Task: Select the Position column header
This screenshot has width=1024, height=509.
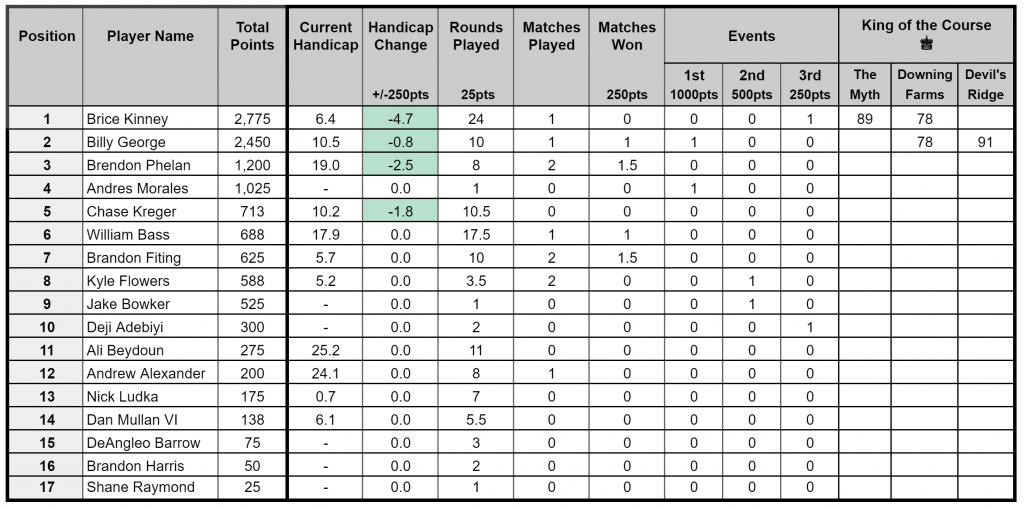Action: [46, 56]
